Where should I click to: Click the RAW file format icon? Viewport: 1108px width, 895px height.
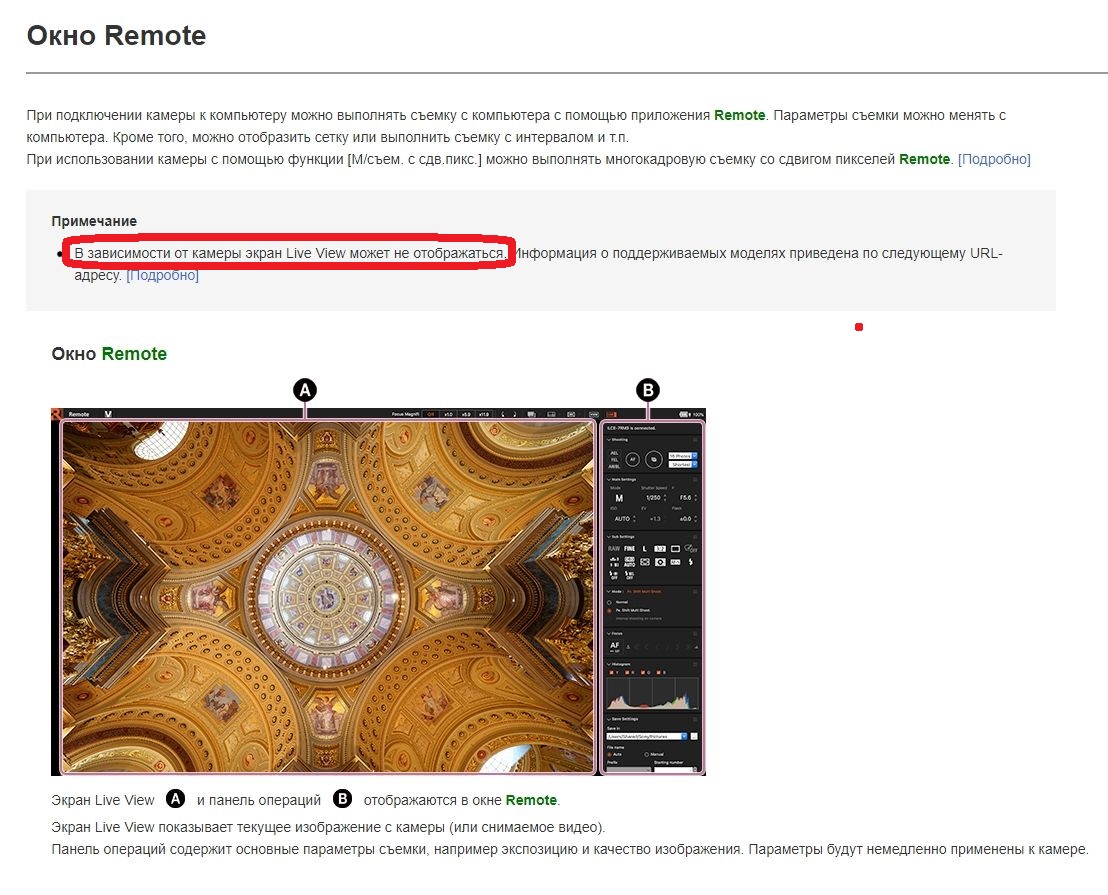coord(614,549)
